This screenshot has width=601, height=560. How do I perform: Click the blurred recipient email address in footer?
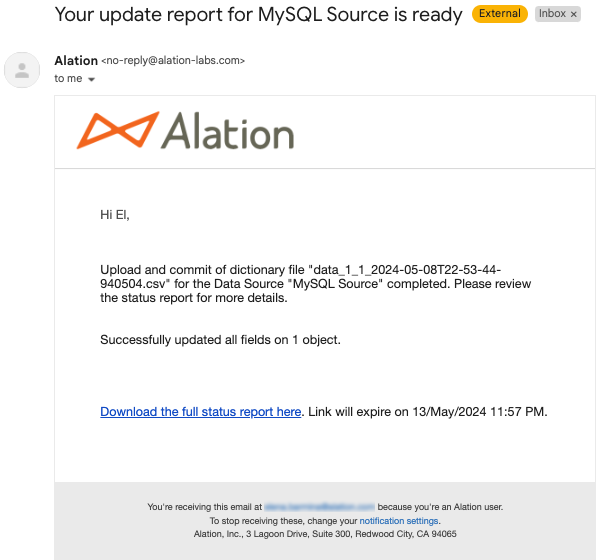319,507
